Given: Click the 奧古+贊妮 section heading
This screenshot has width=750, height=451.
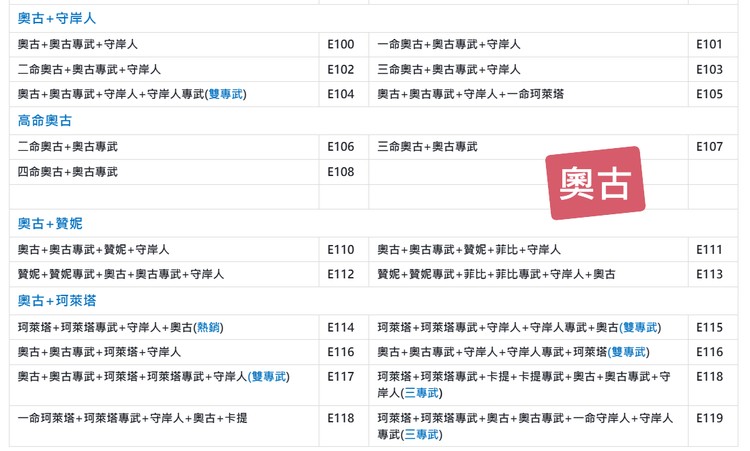Looking at the screenshot, I should (50, 223).
